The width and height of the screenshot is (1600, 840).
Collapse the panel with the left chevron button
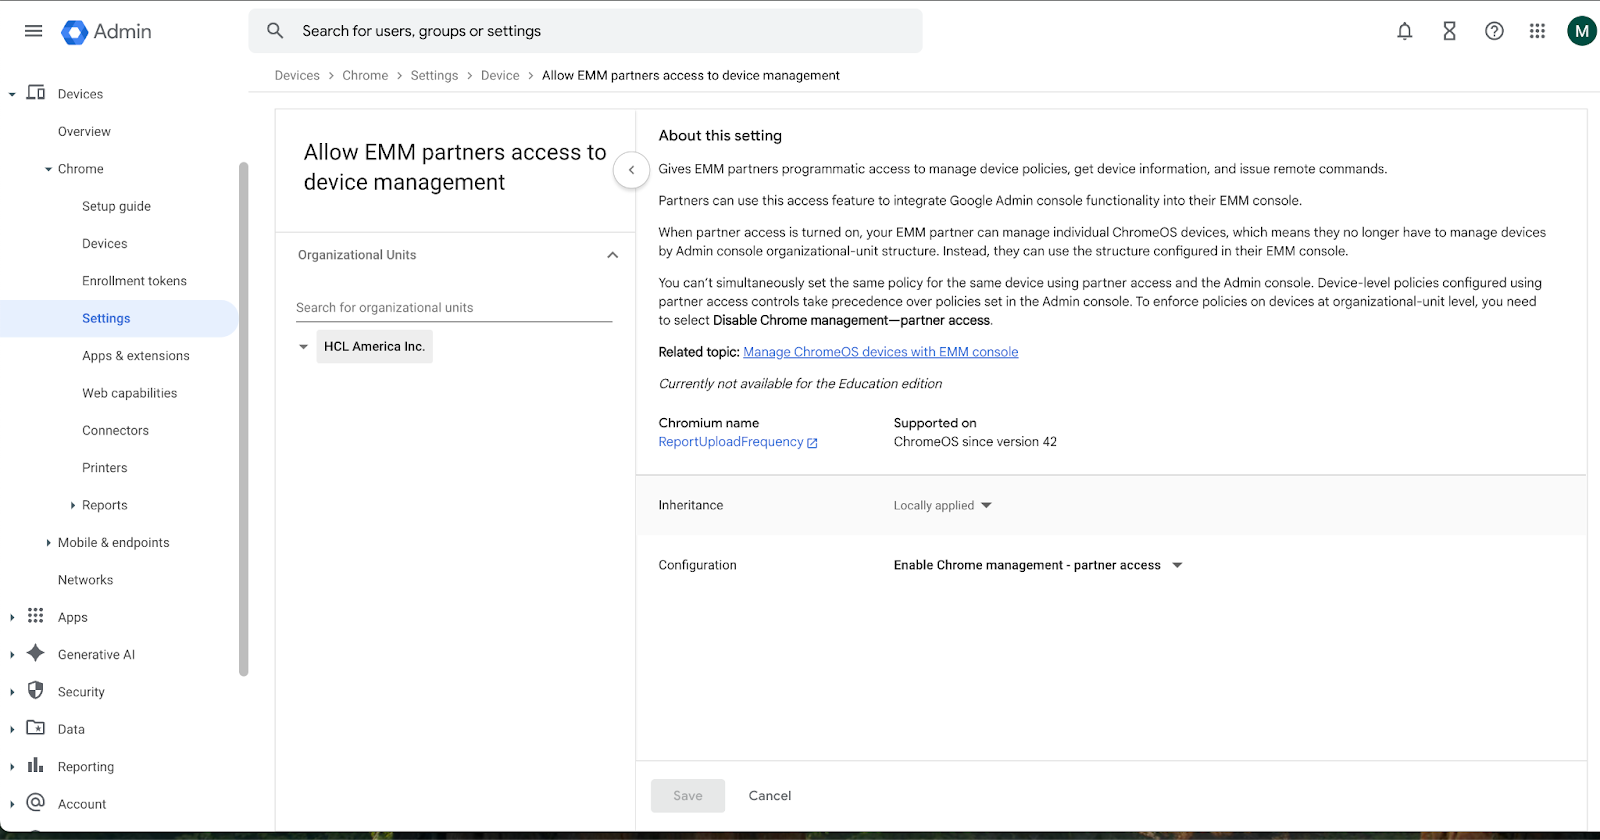tap(631, 170)
